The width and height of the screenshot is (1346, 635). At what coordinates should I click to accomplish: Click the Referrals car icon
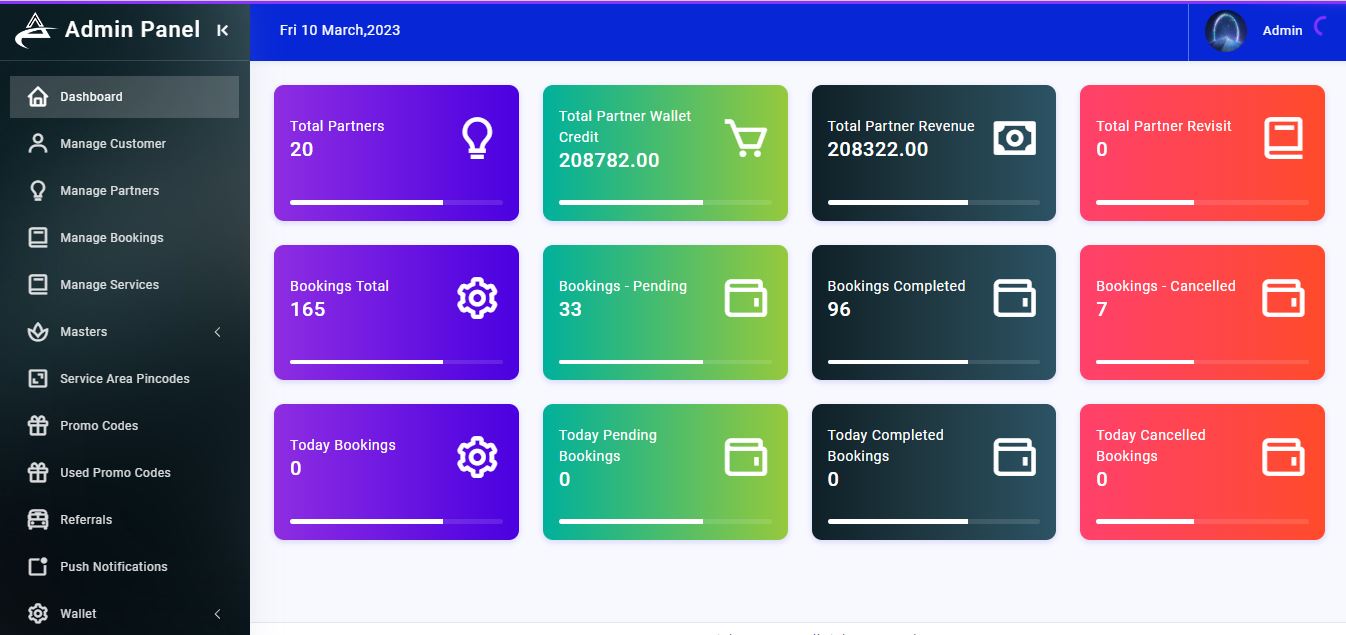pyautogui.click(x=38, y=520)
